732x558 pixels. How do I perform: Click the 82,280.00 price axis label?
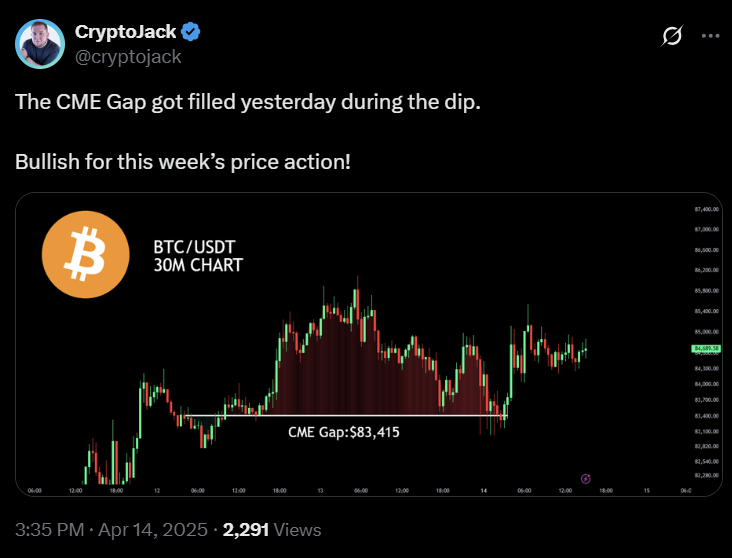click(706, 476)
